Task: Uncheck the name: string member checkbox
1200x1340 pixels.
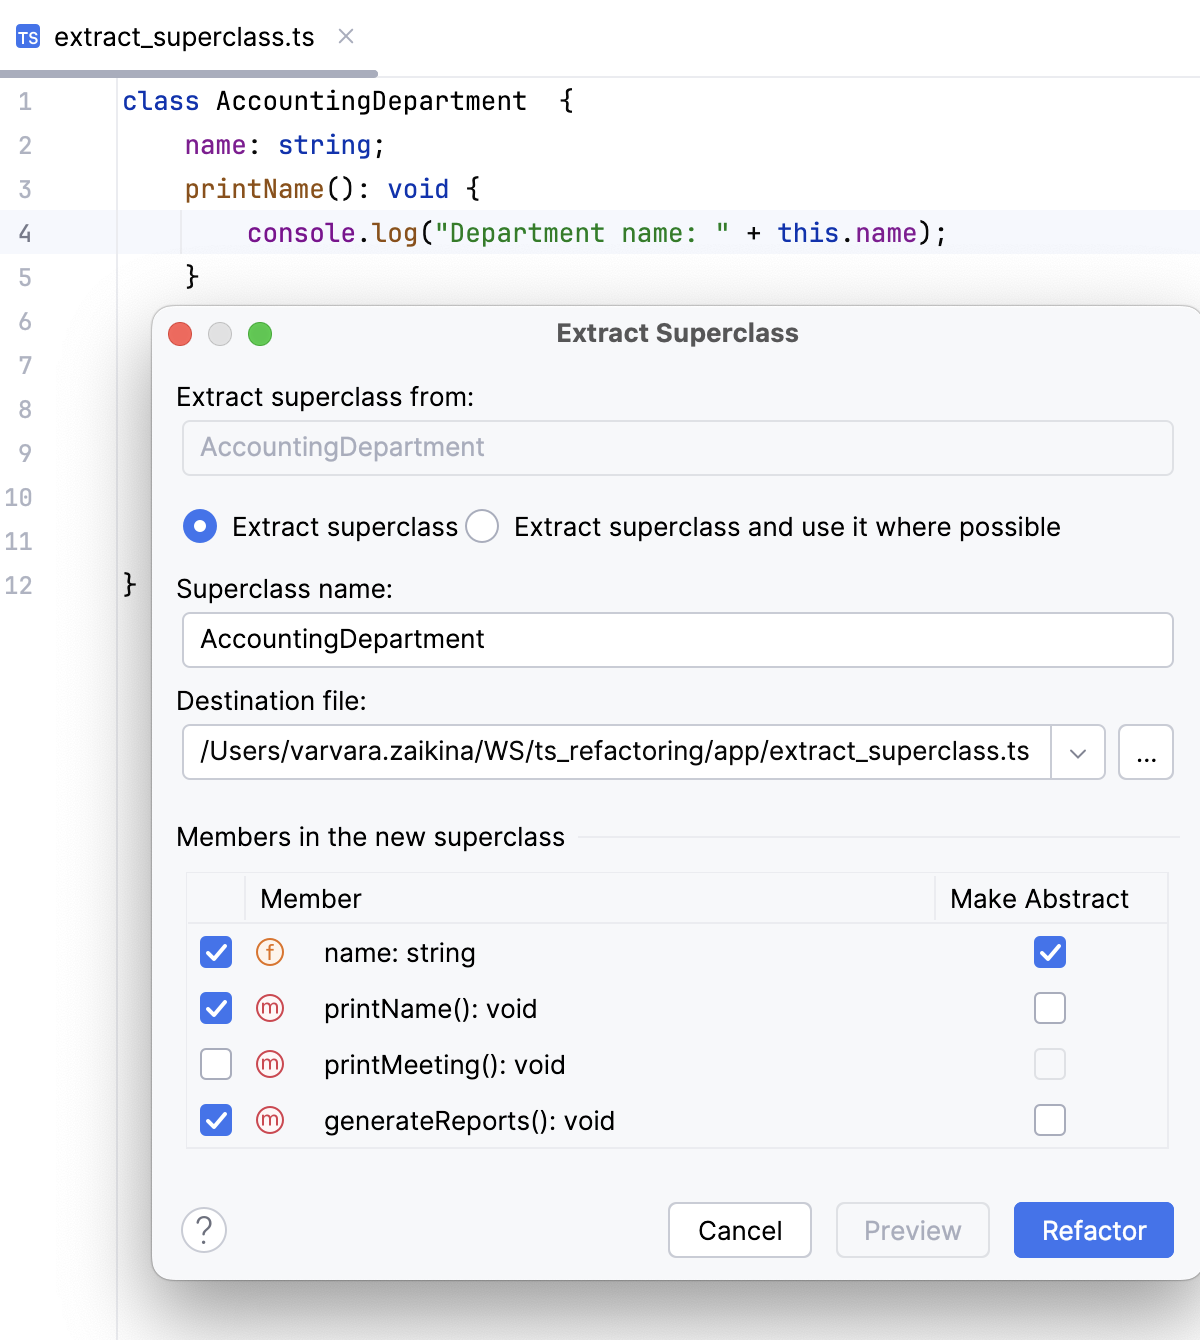Action: click(x=215, y=953)
